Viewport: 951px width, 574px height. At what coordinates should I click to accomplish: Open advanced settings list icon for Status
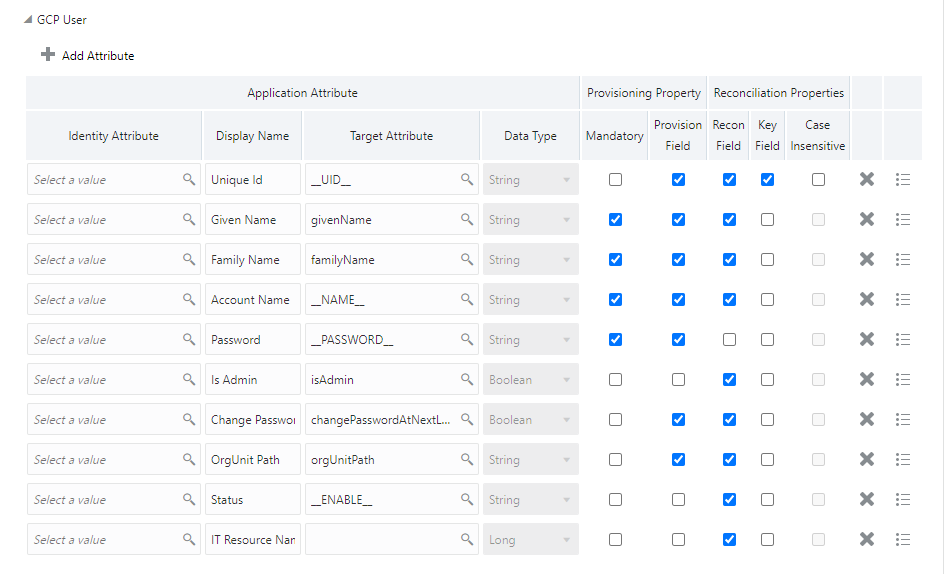pos(903,499)
